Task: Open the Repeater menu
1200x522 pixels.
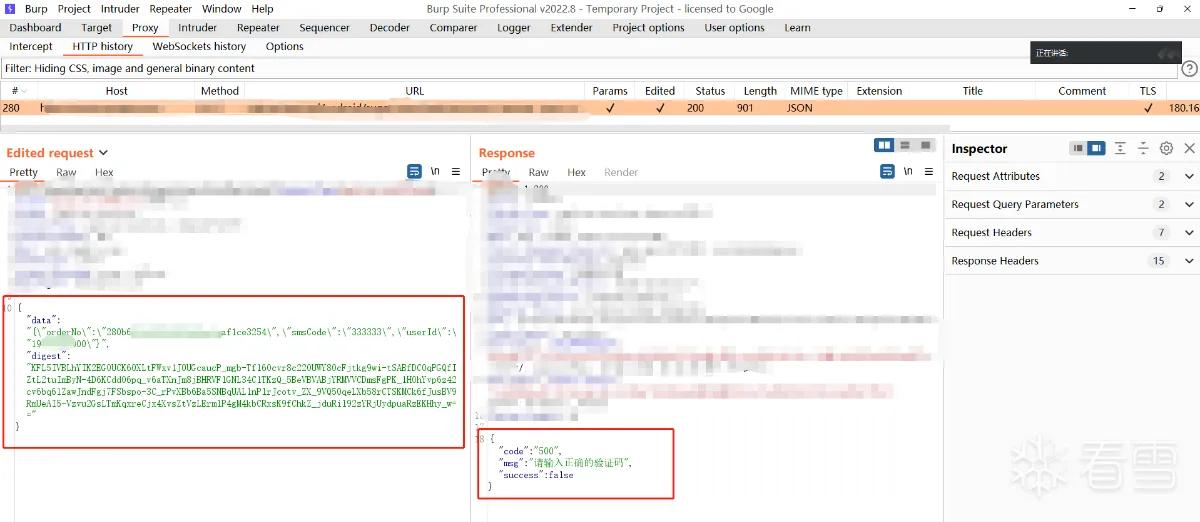Action: (171, 9)
